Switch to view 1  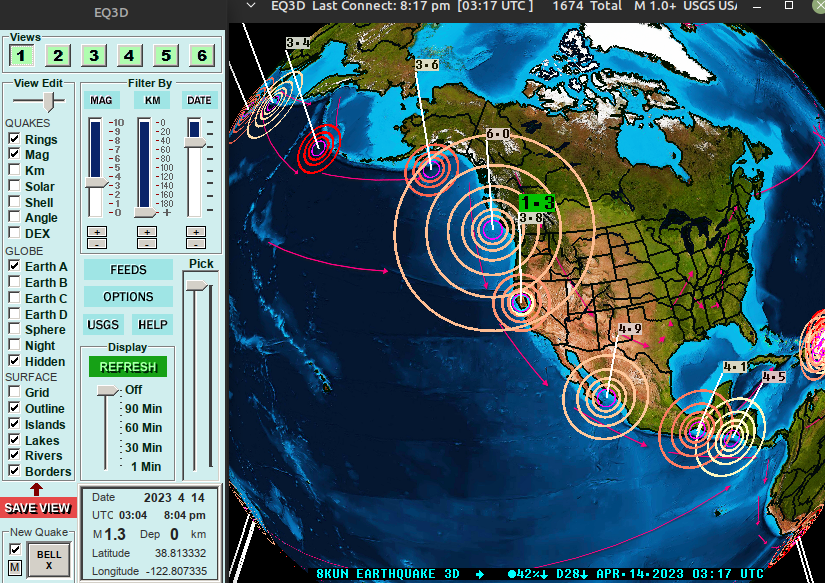tap(21, 56)
